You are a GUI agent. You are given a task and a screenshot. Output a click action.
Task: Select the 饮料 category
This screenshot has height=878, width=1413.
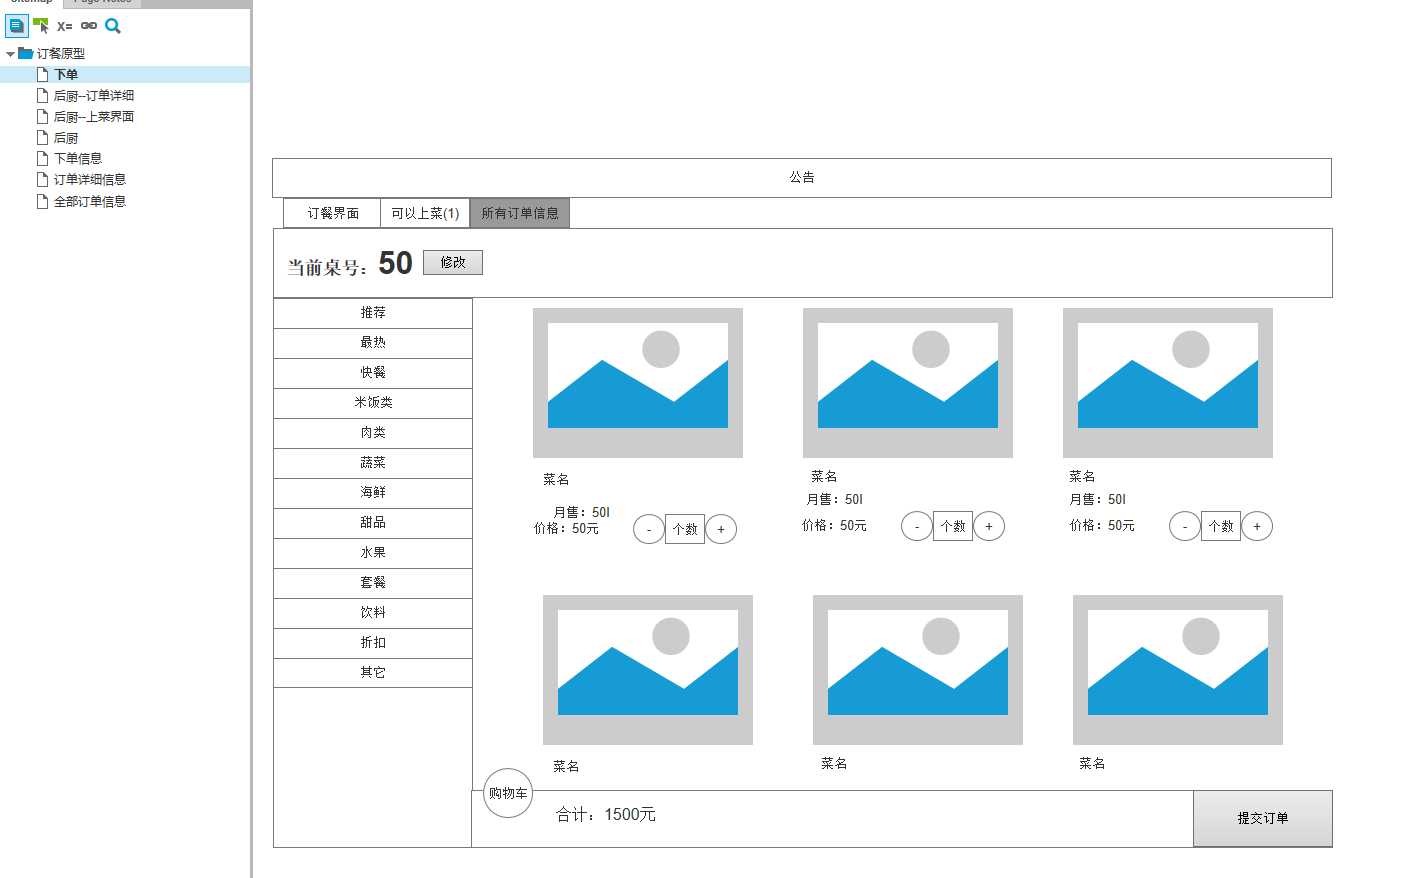pos(373,613)
